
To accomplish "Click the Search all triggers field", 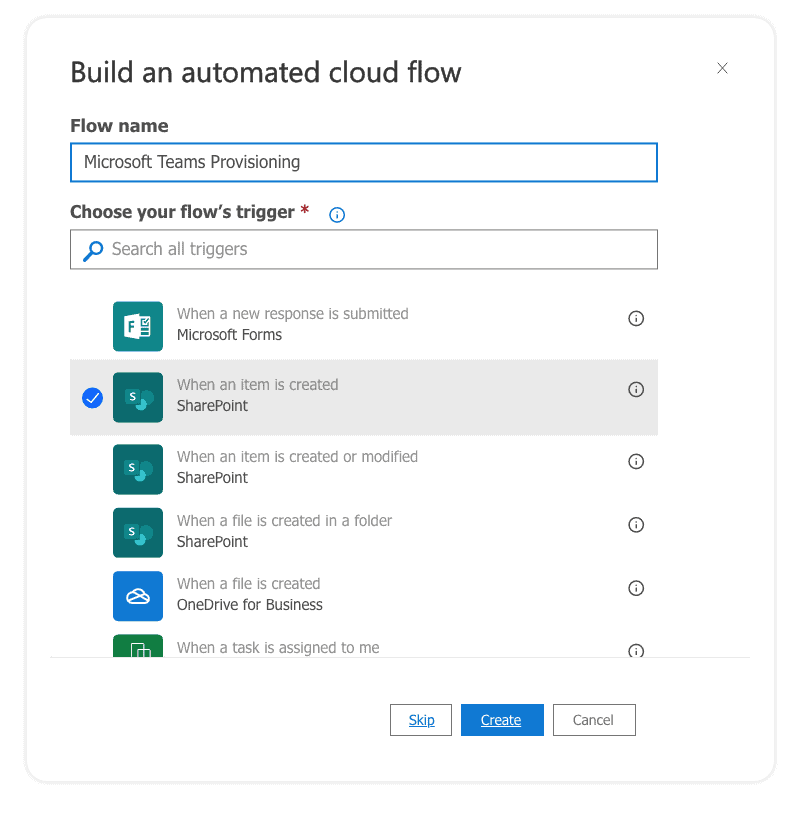I will 364,249.
